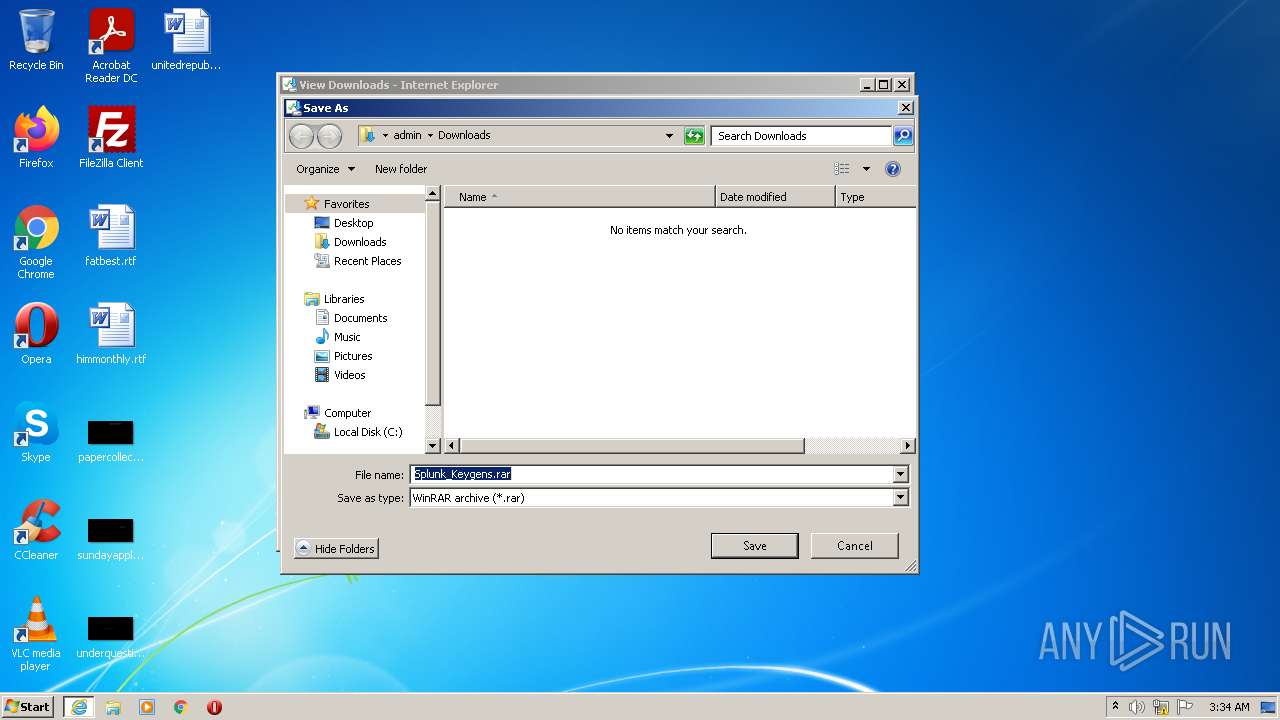The image size is (1280, 720).
Task: Launch Google Chrome from the desktop
Action: (x=36, y=242)
